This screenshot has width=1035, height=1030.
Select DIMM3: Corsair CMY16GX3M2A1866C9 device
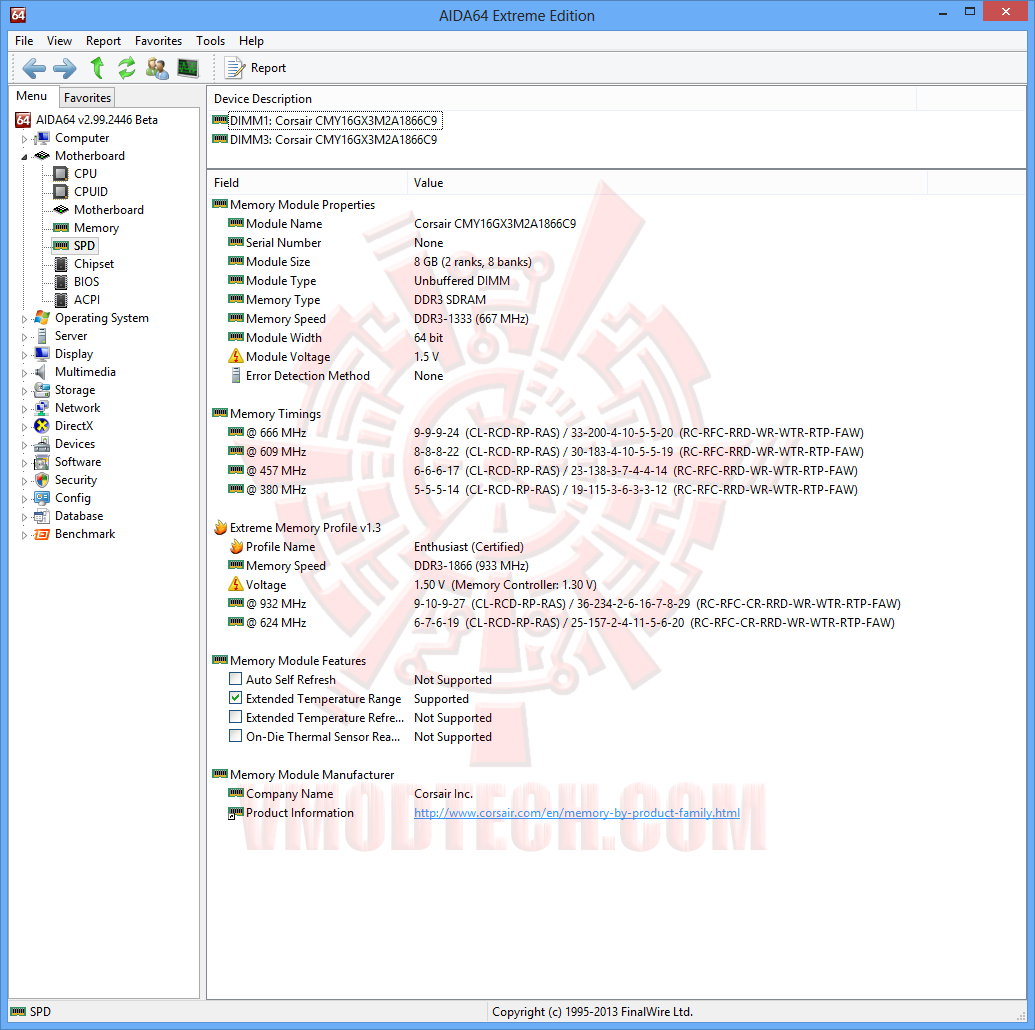click(x=333, y=140)
